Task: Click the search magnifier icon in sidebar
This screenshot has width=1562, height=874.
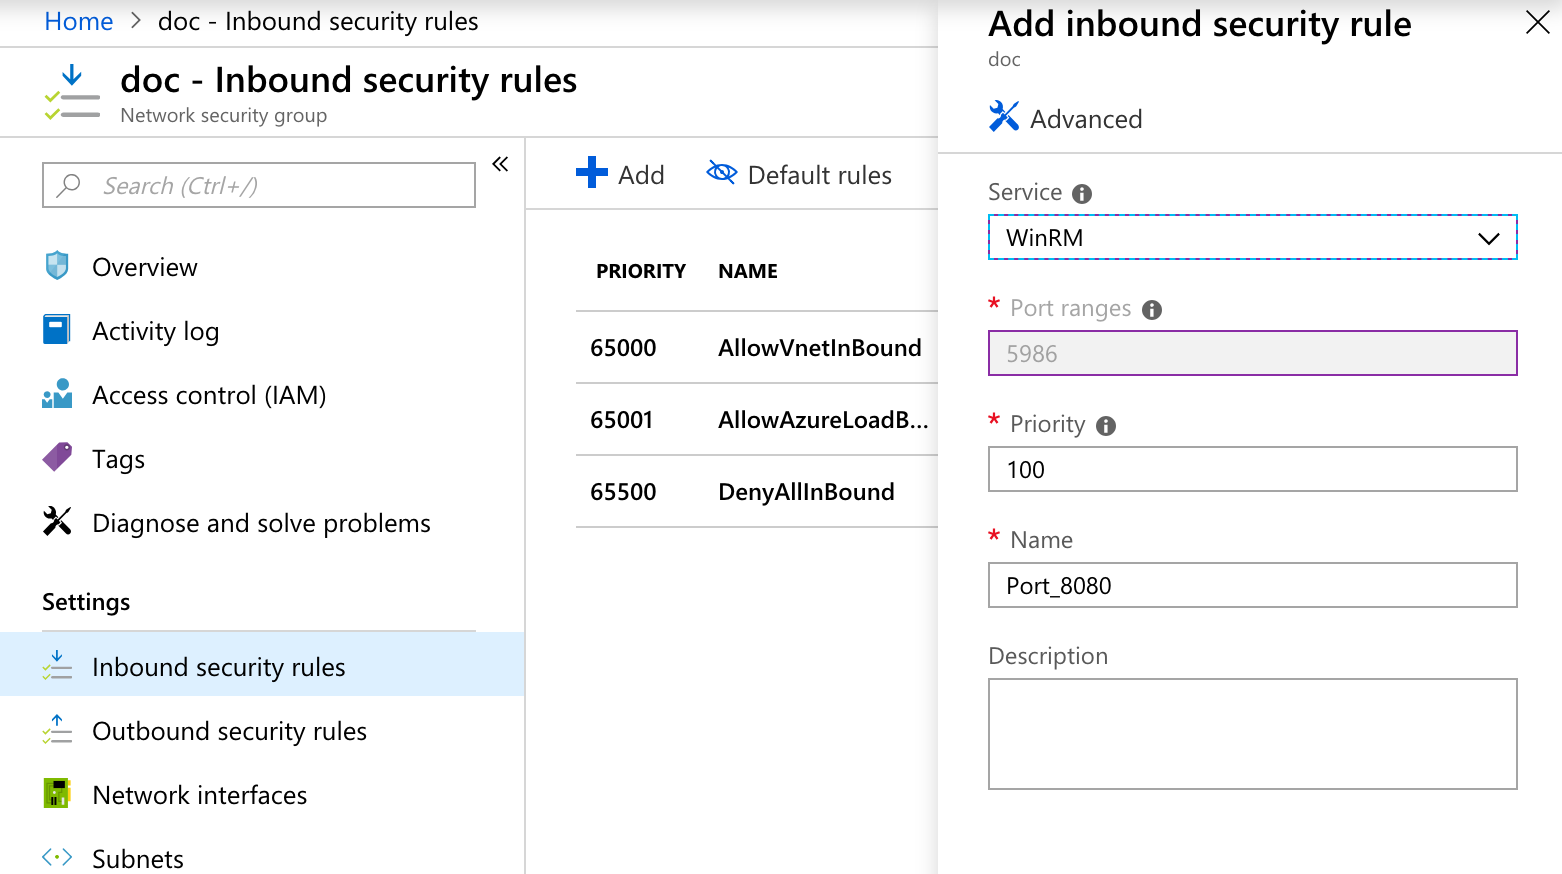Action: (x=69, y=185)
